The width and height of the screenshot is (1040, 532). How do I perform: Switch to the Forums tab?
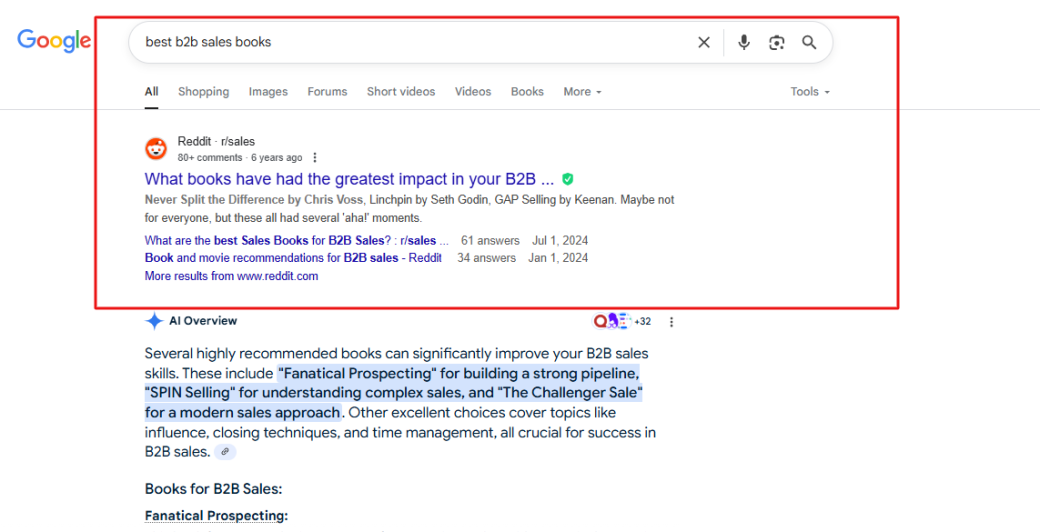(327, 92)
